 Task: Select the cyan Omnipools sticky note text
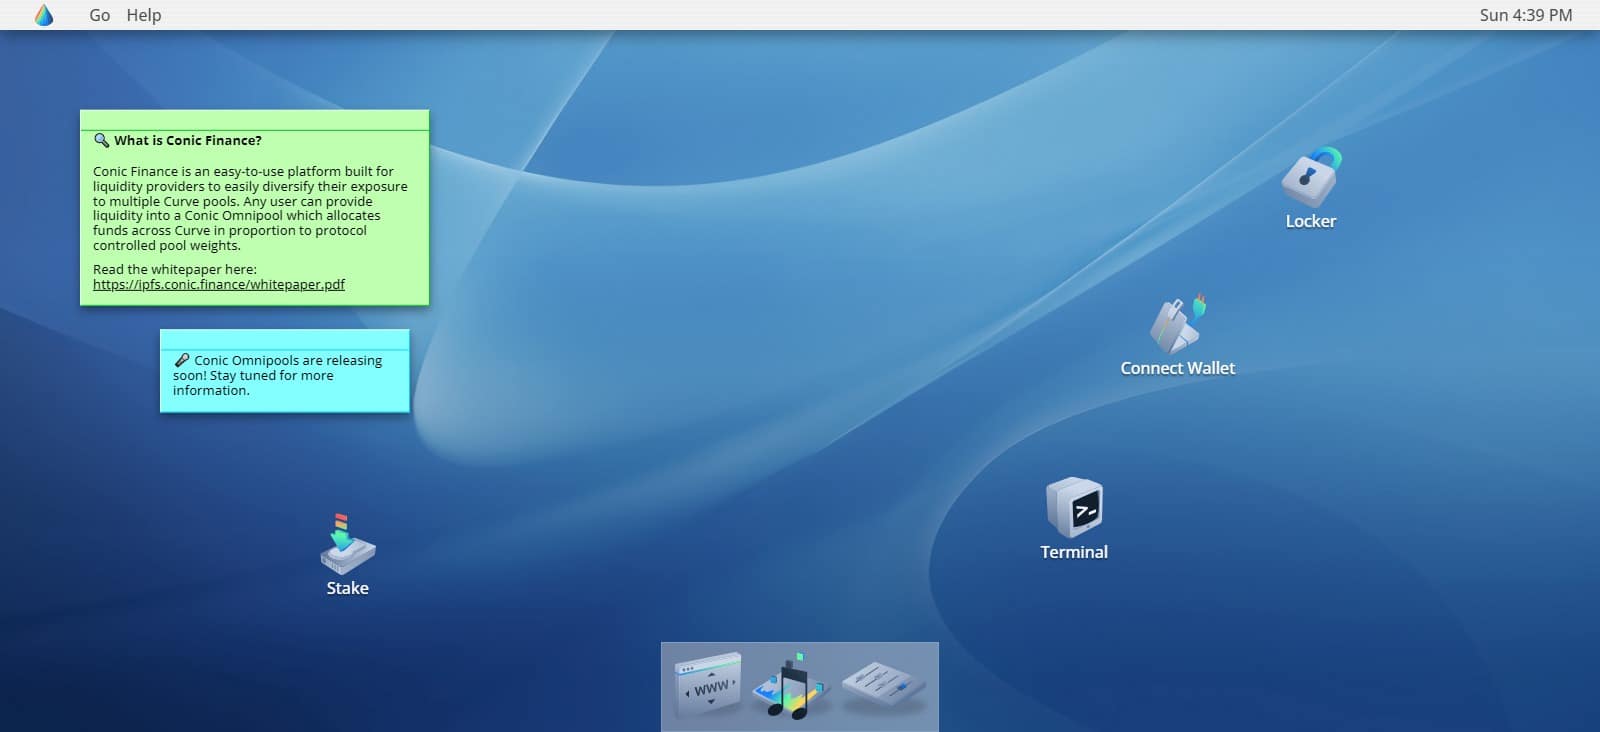click(277, 376)
